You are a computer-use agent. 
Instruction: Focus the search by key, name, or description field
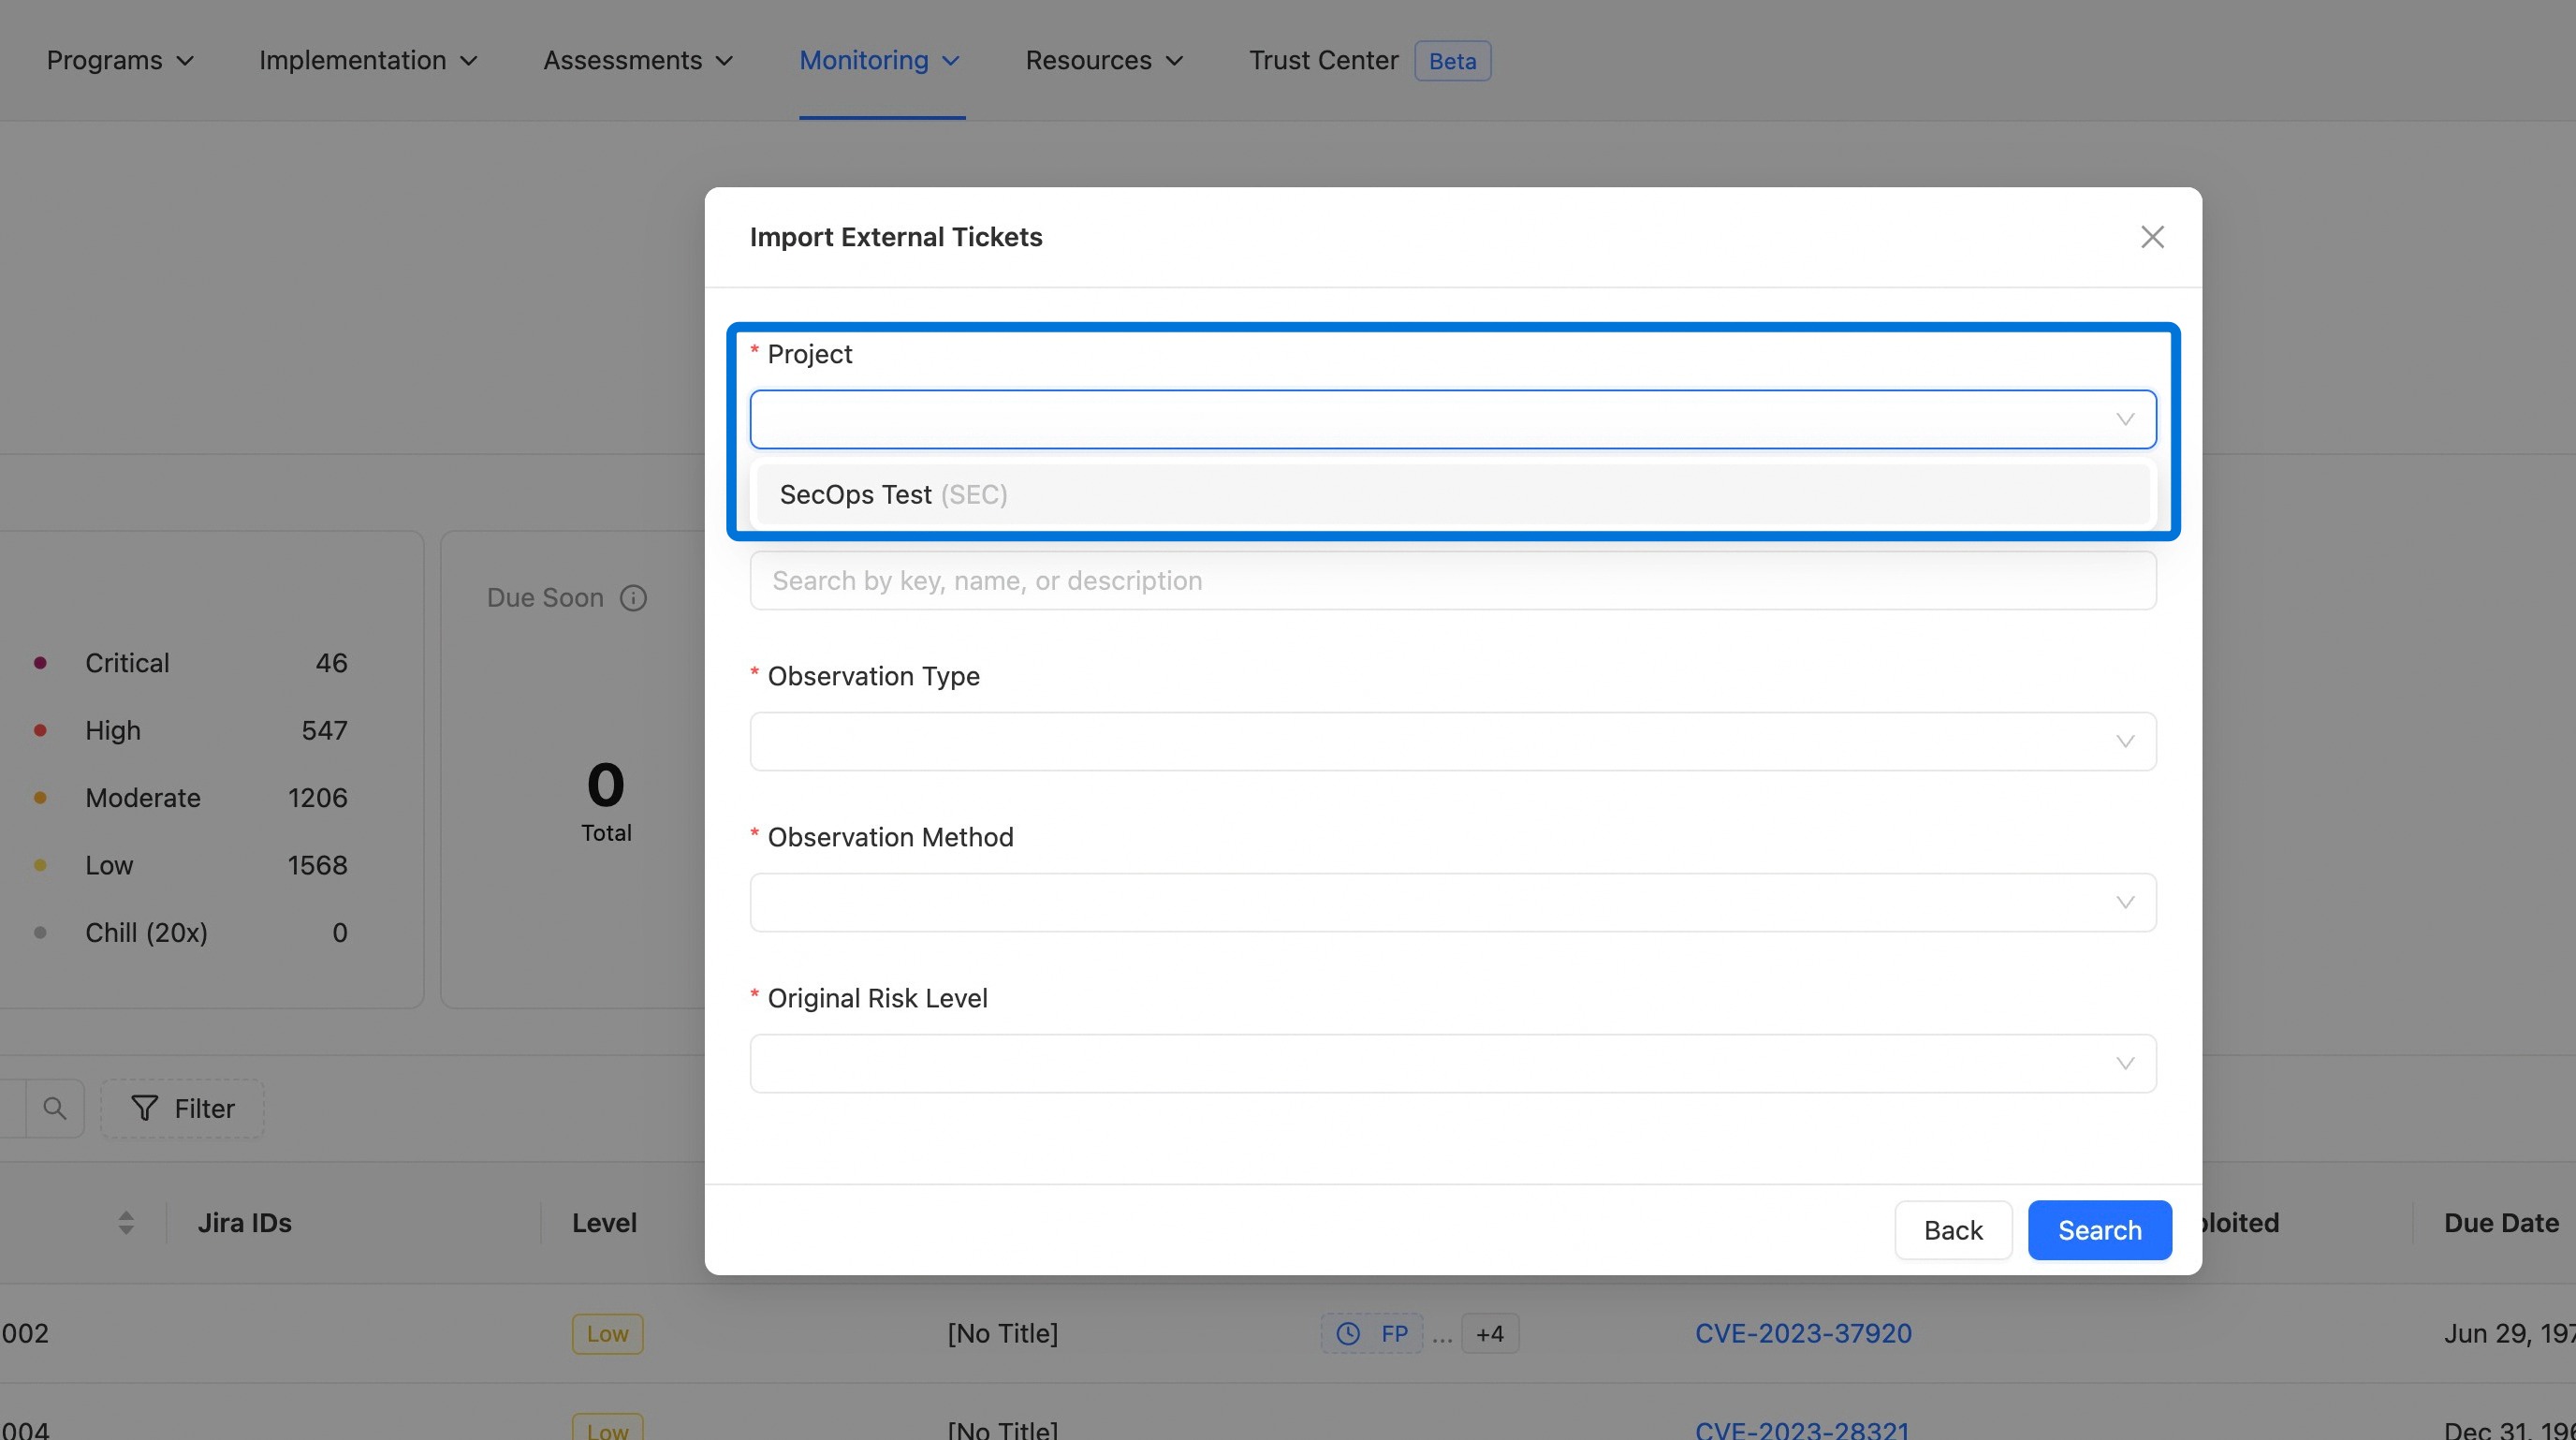(x=1453, y=581)
